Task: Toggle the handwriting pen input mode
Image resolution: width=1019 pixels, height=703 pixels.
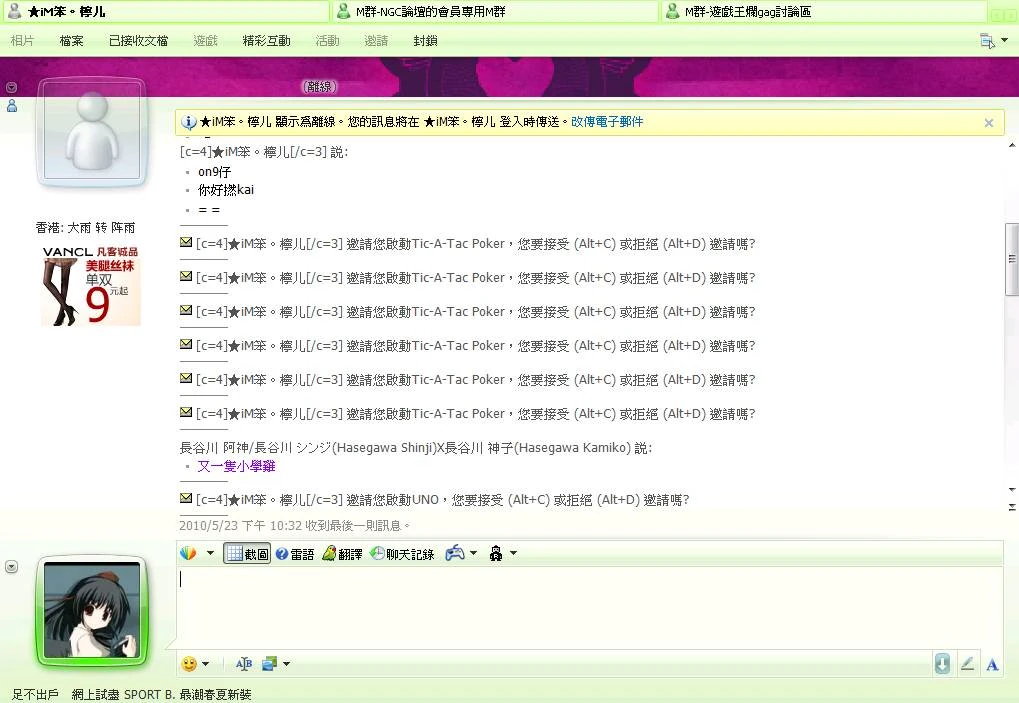Action: (x=967, y=664)
